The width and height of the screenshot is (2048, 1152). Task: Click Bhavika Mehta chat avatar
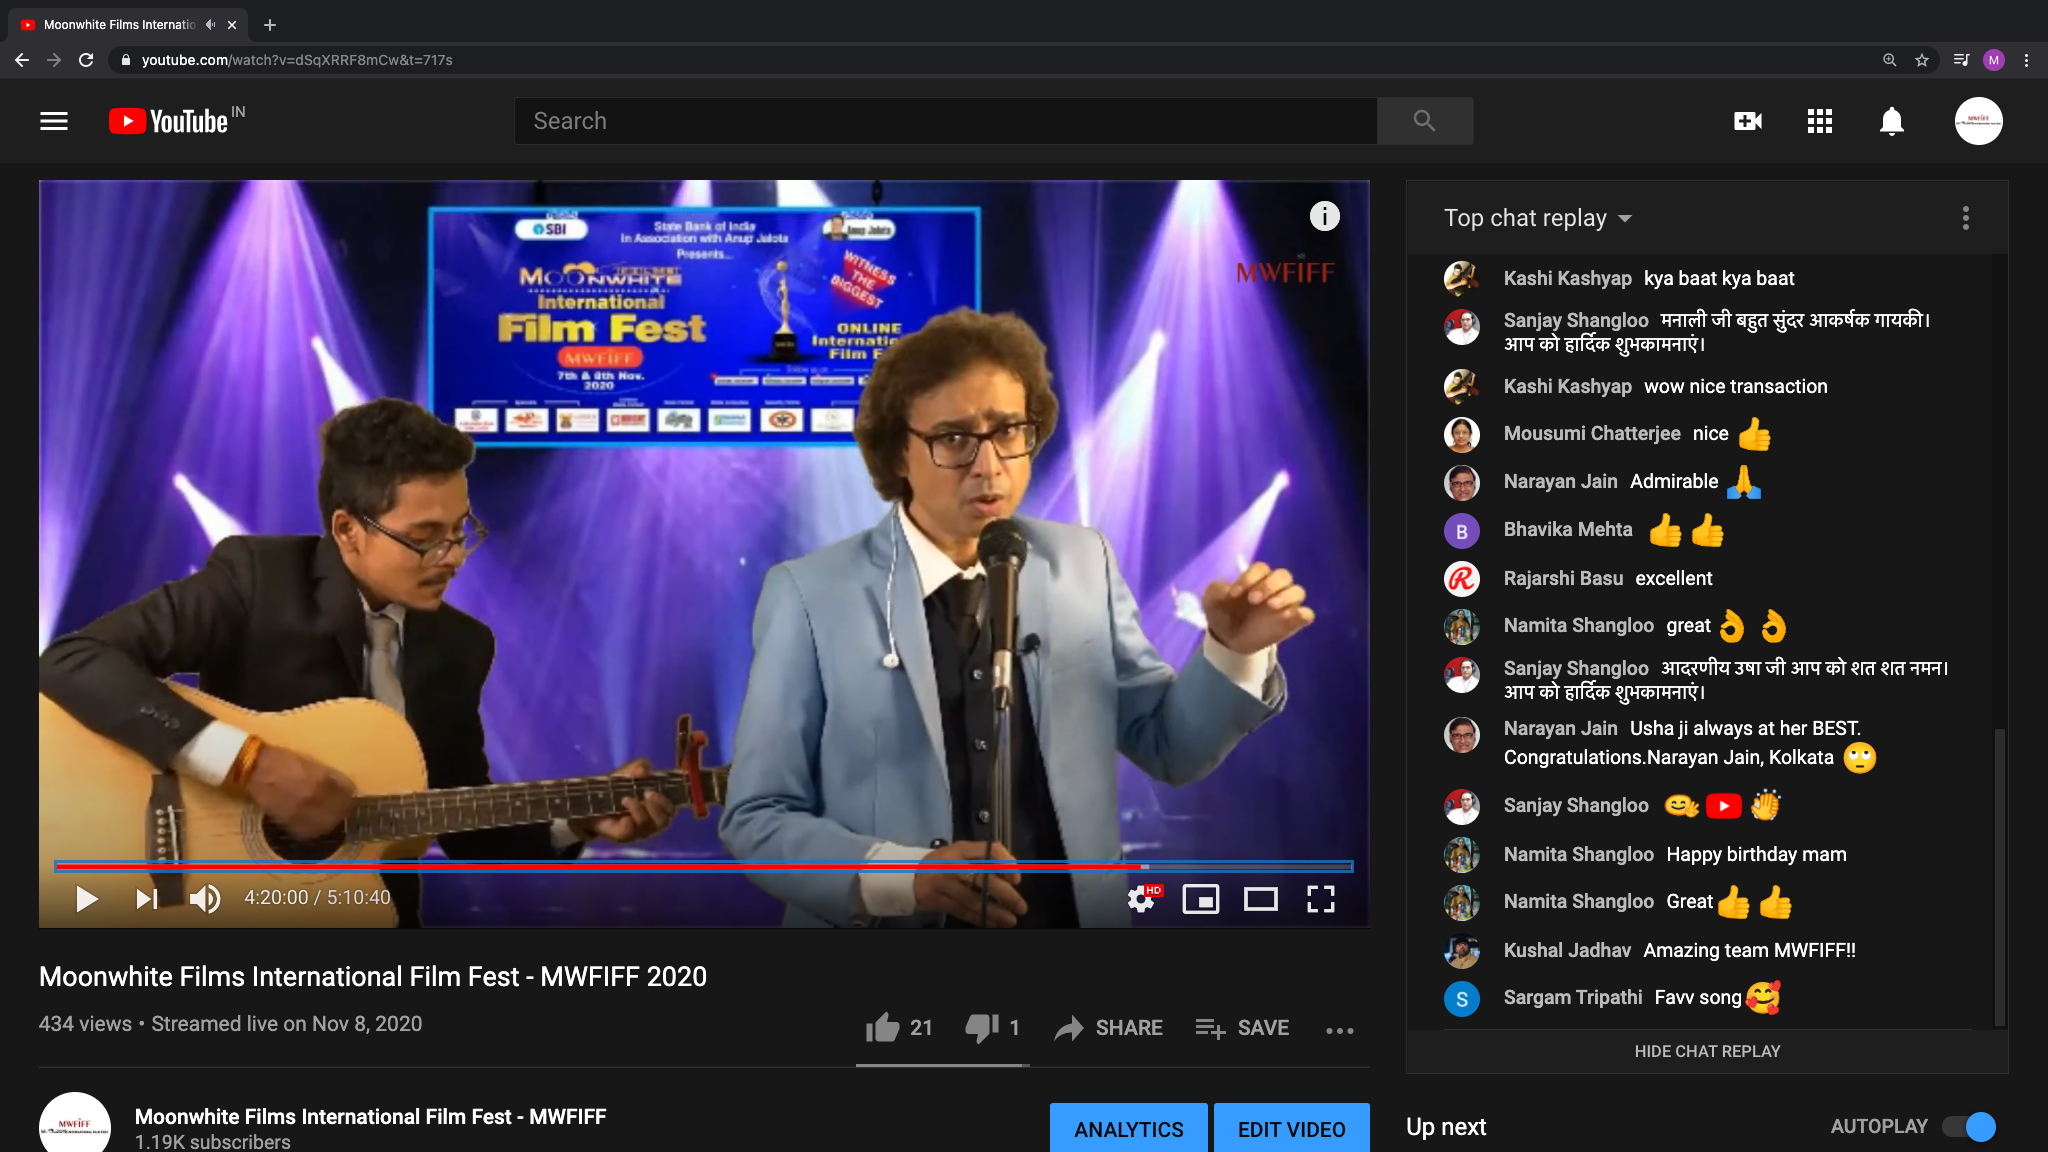(x=1461, y=531)
